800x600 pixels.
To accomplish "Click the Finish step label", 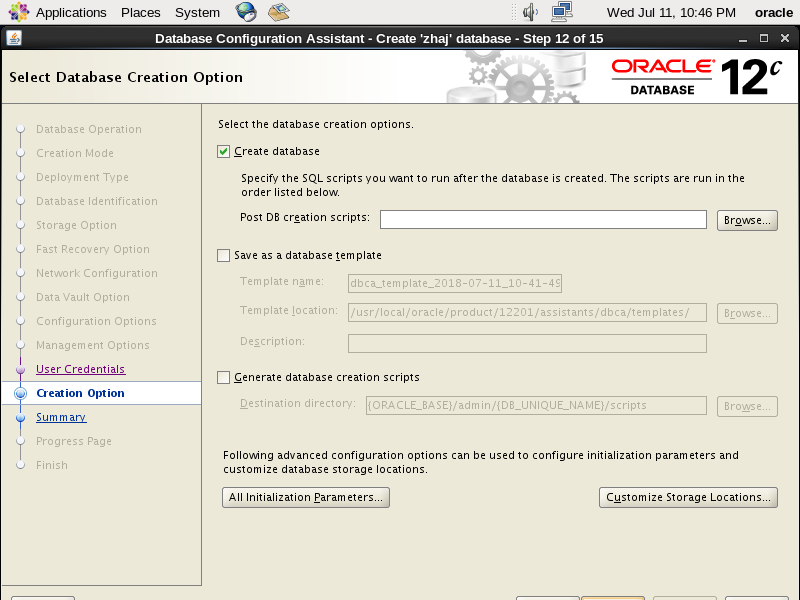I will tap(52, 465).
